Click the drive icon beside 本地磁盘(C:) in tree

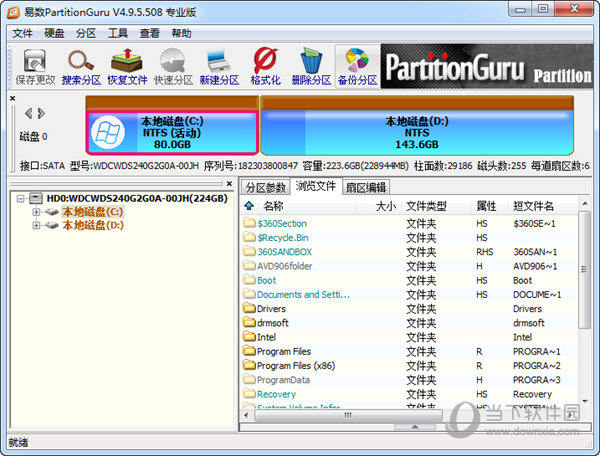51,212
